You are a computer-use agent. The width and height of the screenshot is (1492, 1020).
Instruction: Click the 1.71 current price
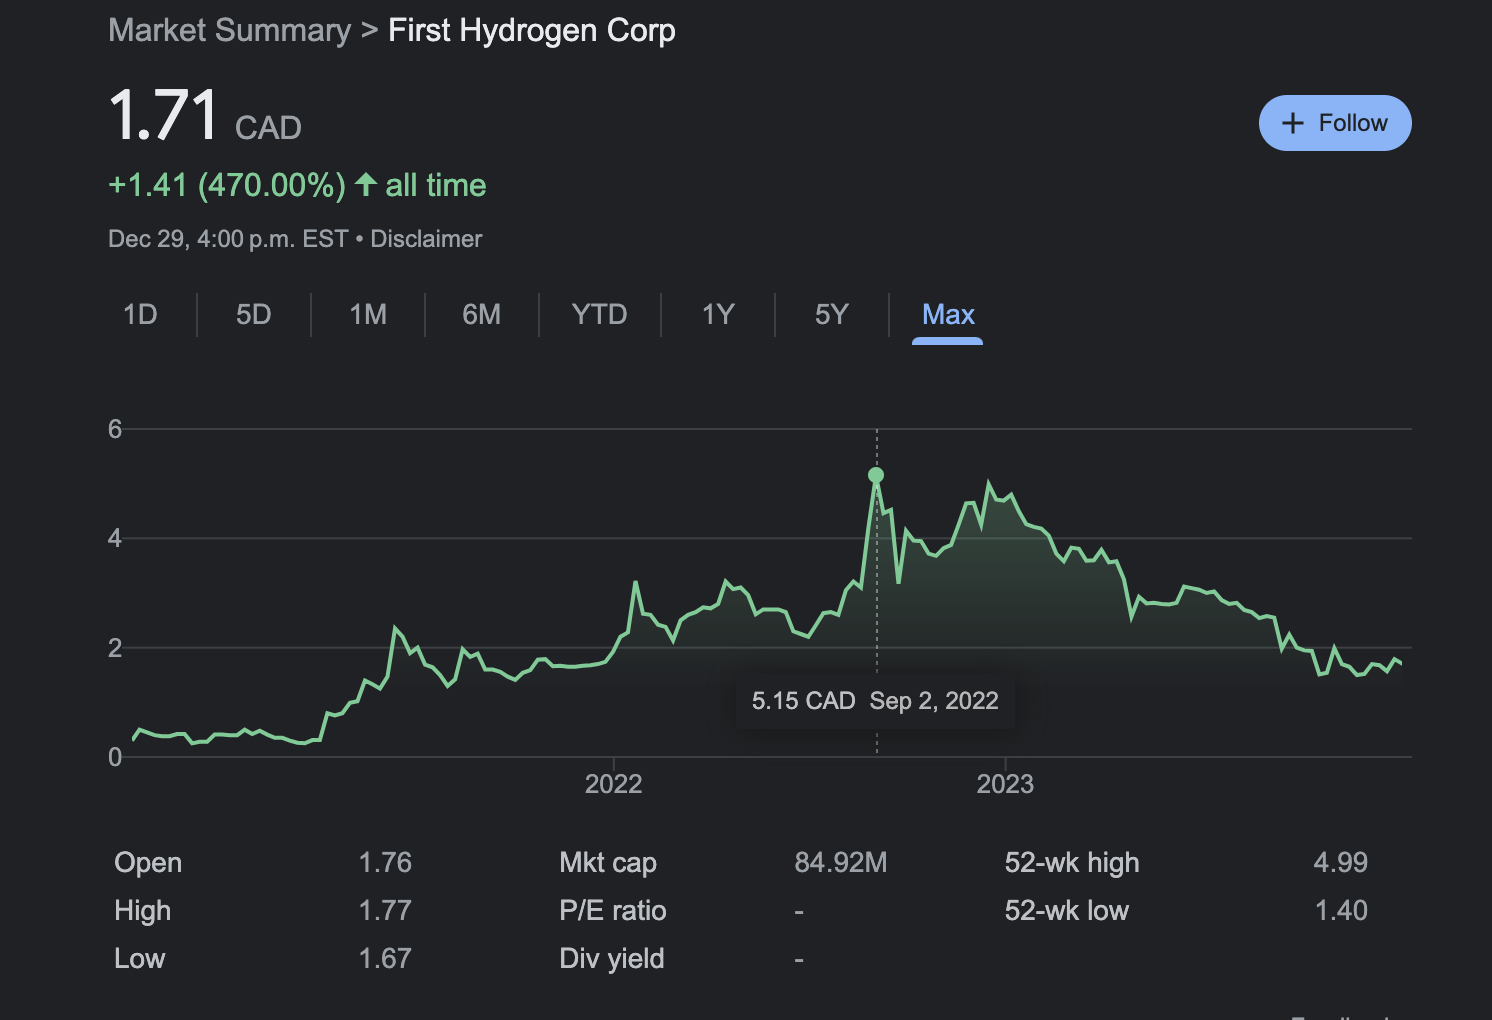[163, 115]
